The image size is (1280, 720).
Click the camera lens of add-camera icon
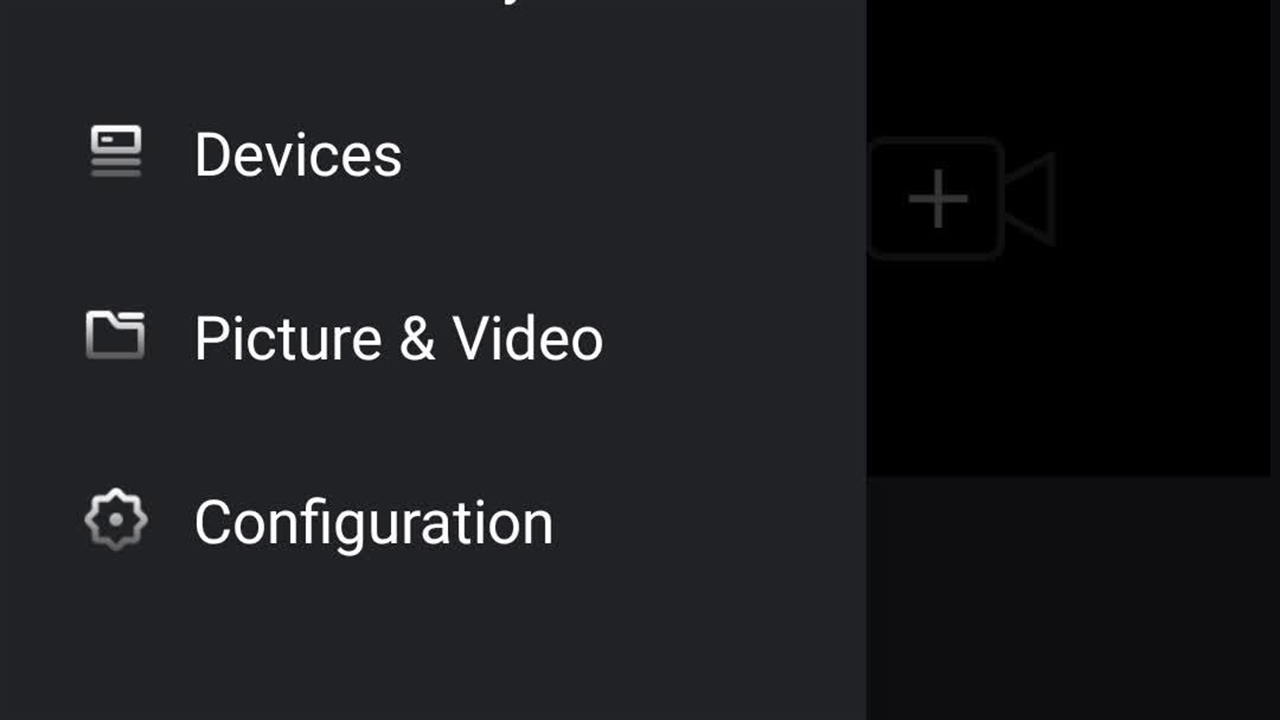[x=1030, y=199]
